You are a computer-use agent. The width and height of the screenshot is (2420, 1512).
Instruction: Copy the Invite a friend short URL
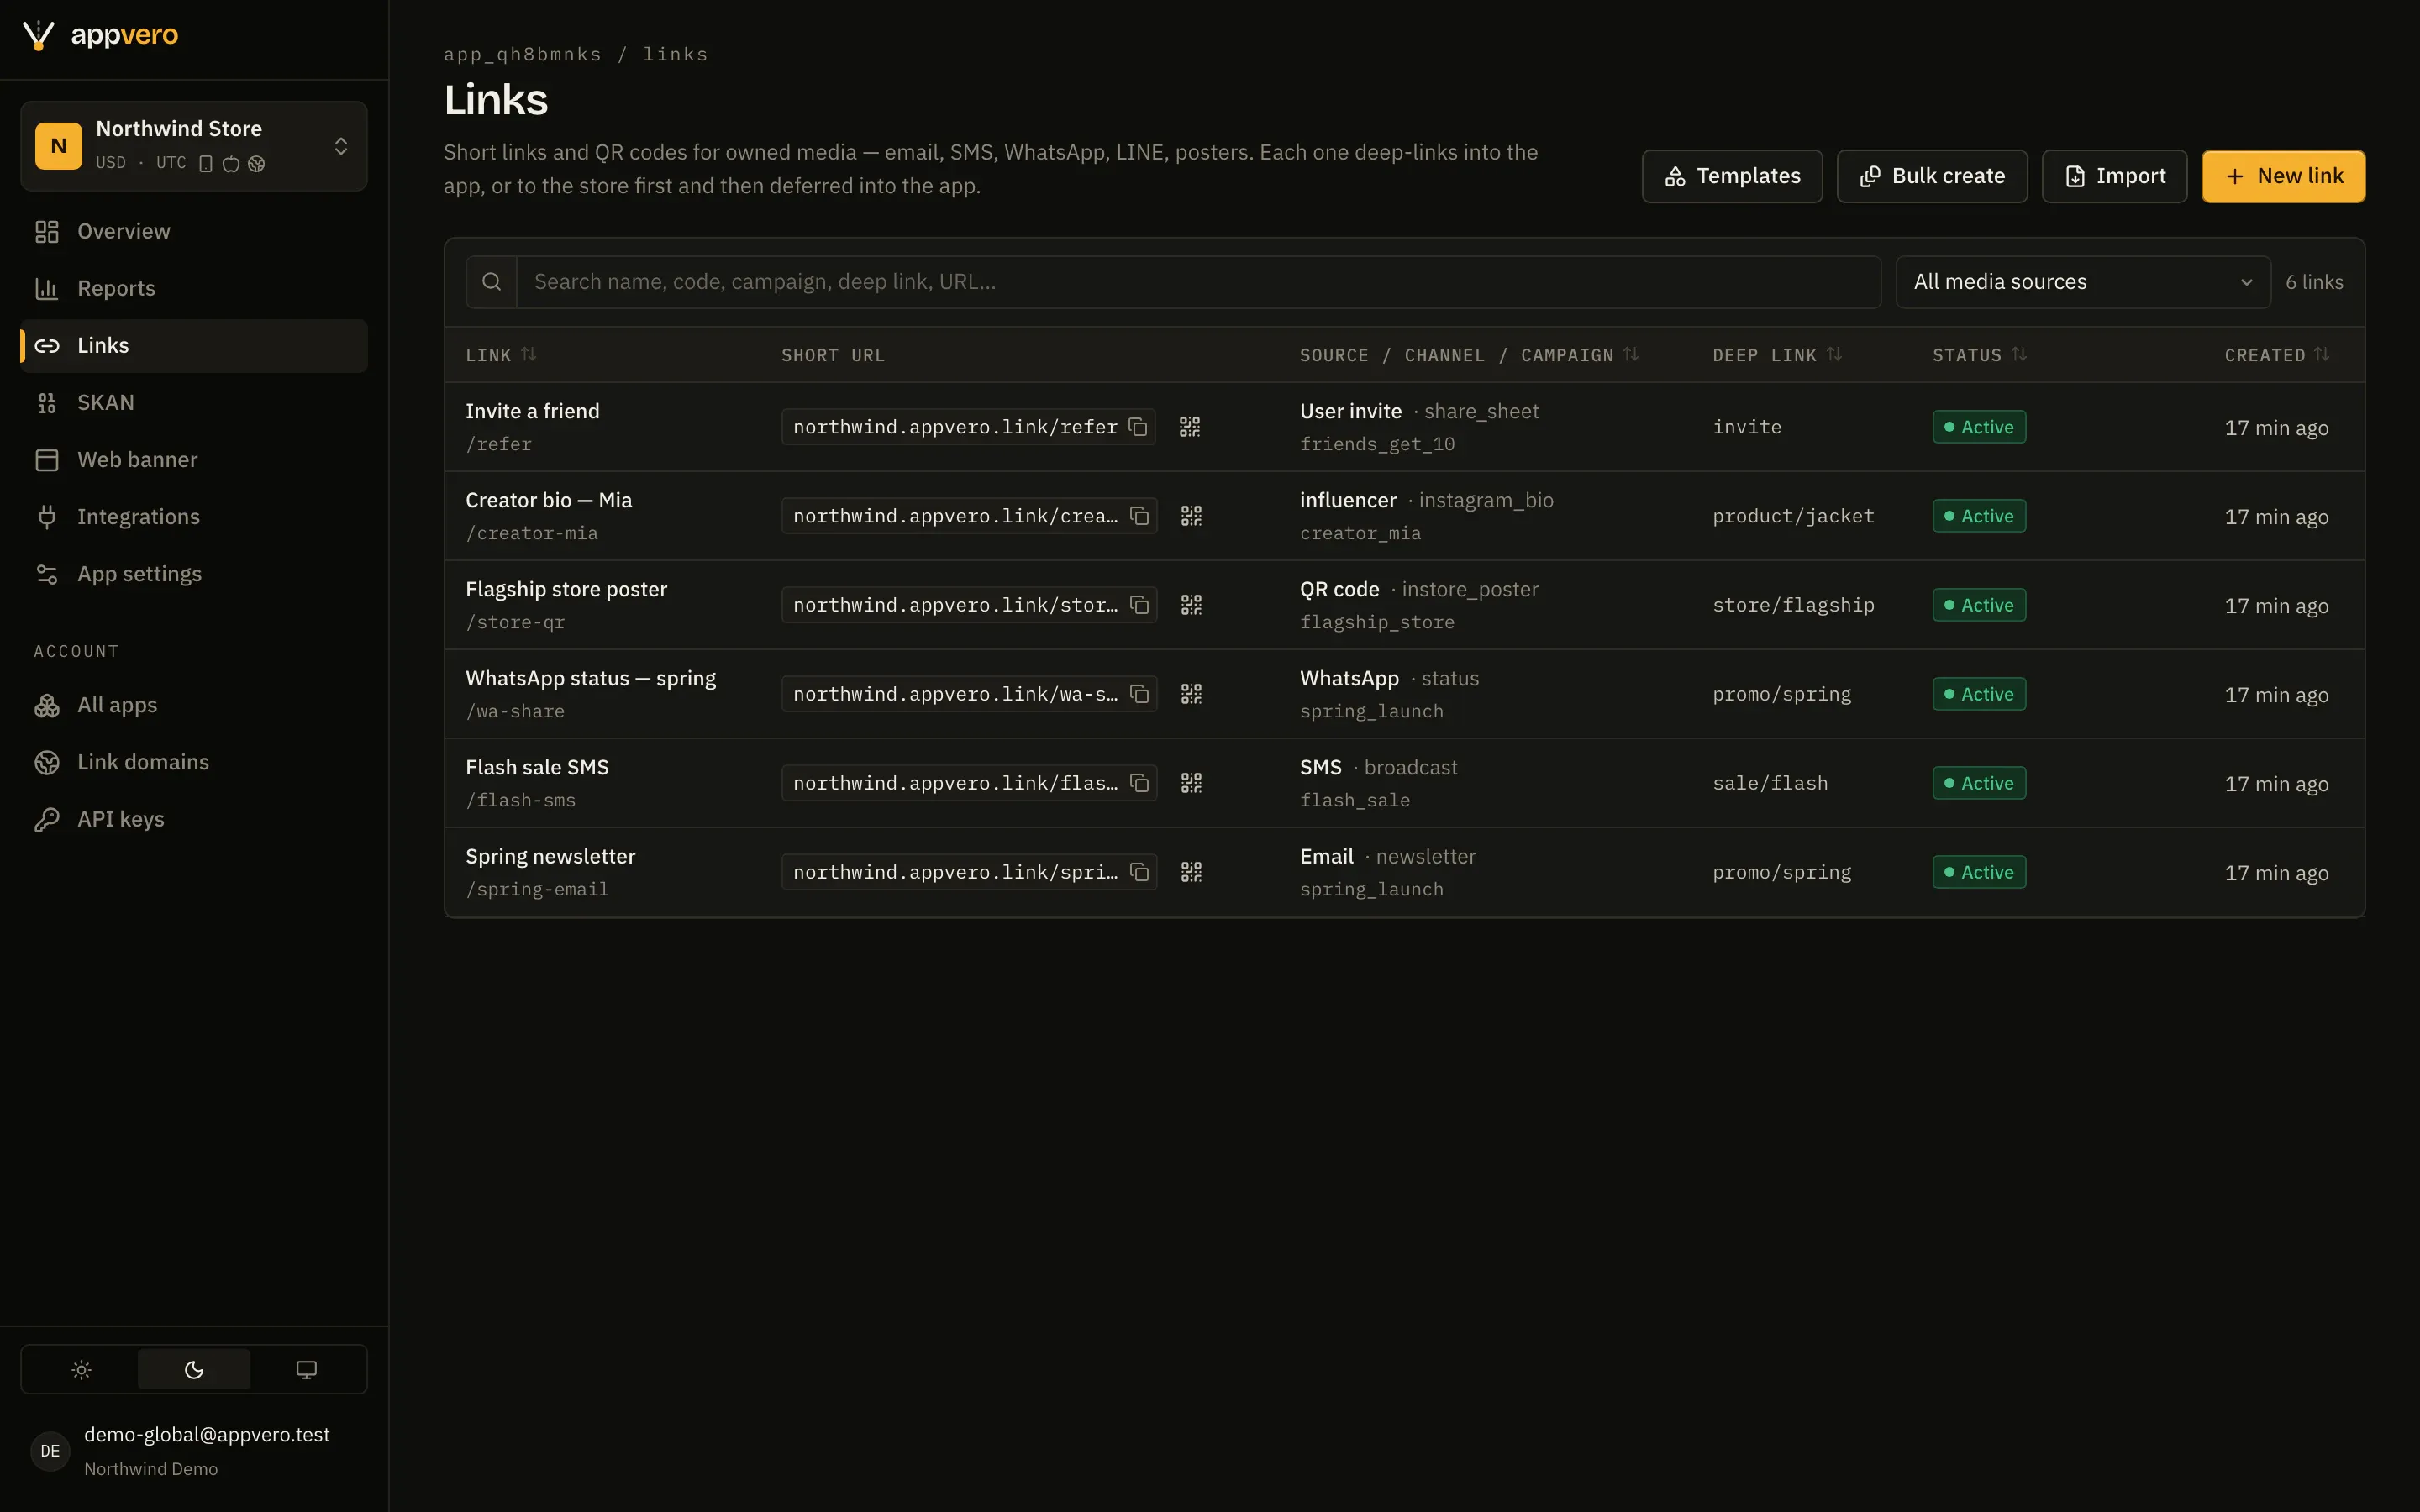coord(1138,427)
